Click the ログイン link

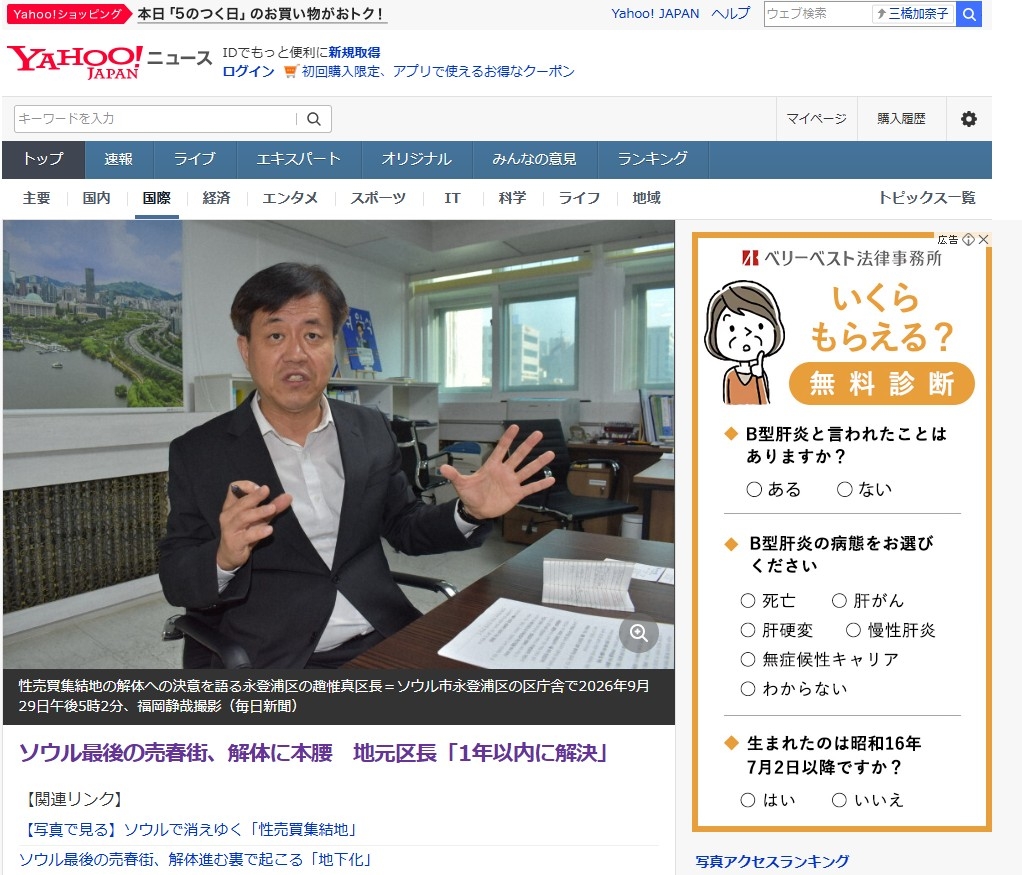248,72
